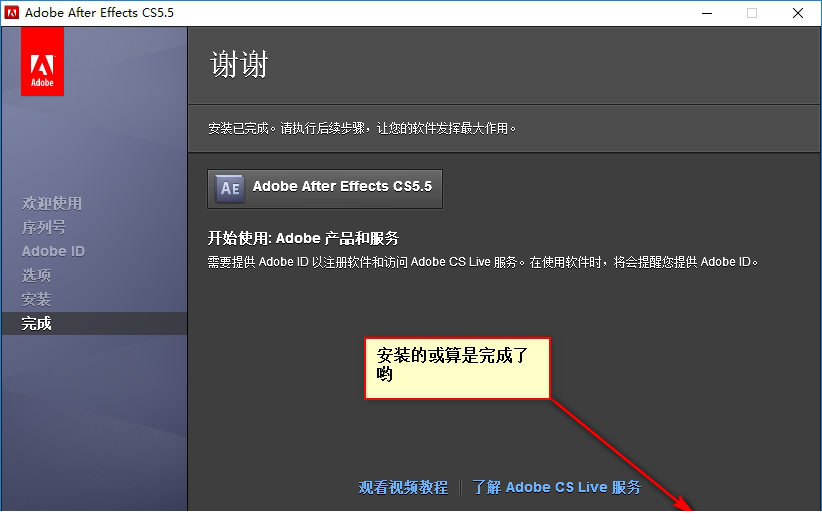This screenshot has height=531, width=822.
Task: Open the 观看视频教程 link
Action: coord(403,487)
